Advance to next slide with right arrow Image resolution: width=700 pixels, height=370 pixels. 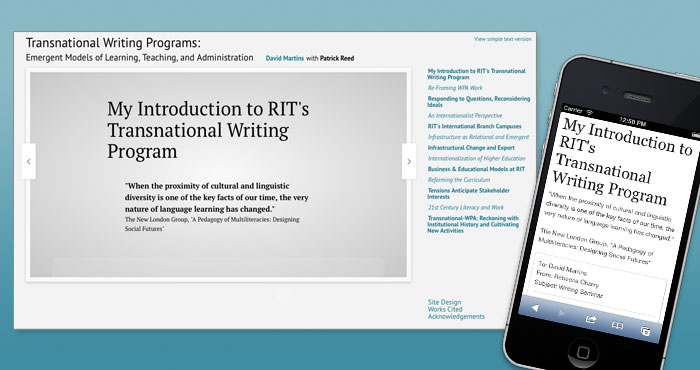(409, 162)
